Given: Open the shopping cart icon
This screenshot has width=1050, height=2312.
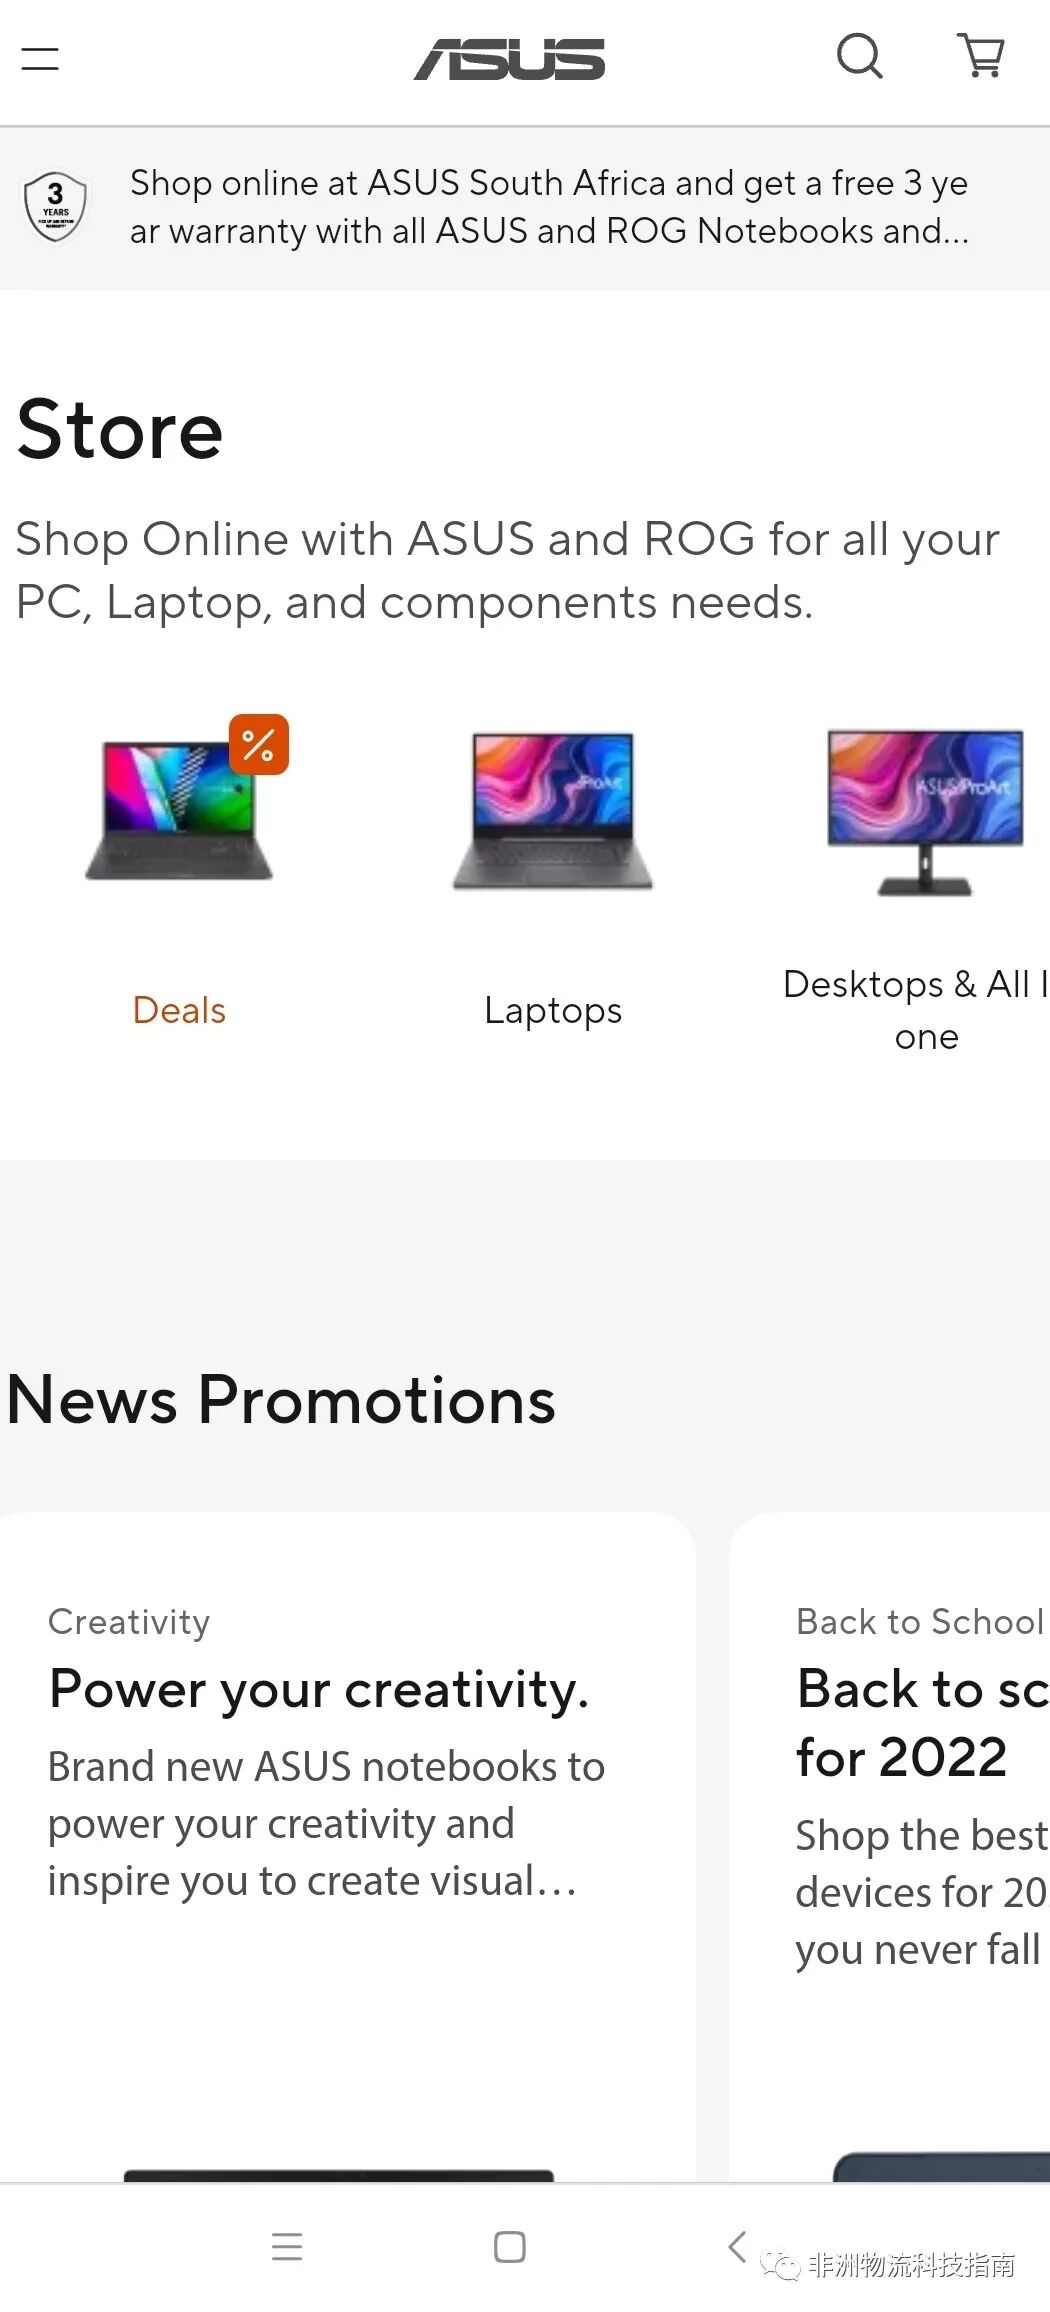Looking at the screenshot, I should point(981,55).
